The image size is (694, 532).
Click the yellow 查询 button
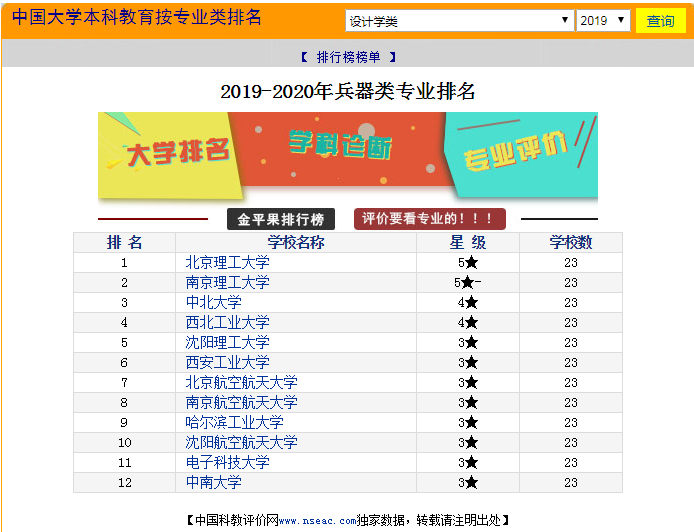tap(660, 21)
